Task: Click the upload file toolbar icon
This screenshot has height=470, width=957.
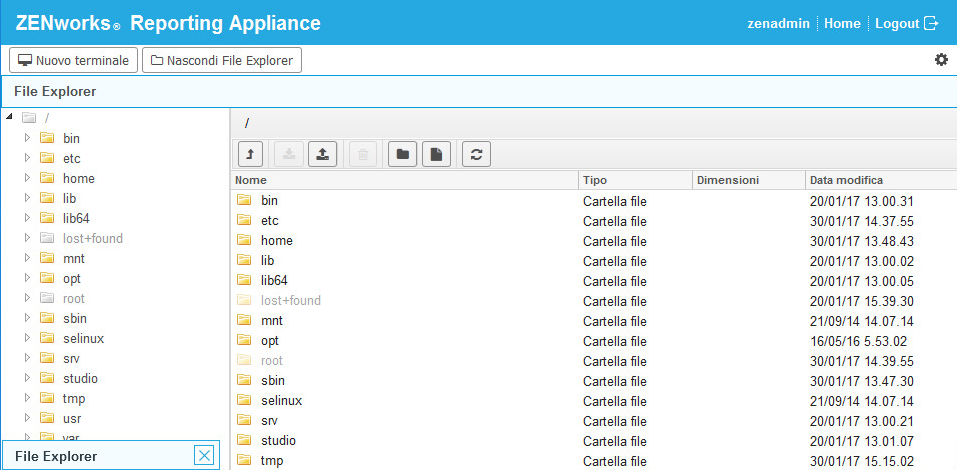Action: click(323, 154)
